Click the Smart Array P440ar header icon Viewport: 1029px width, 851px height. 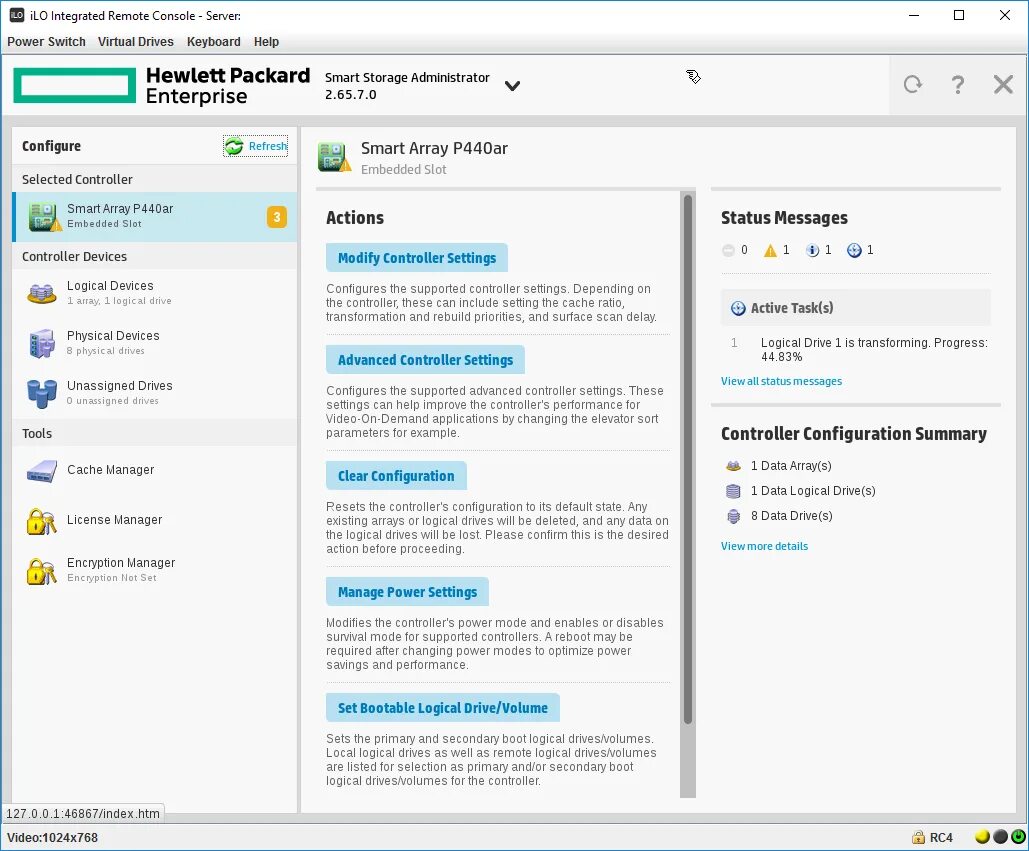[334, 157]
